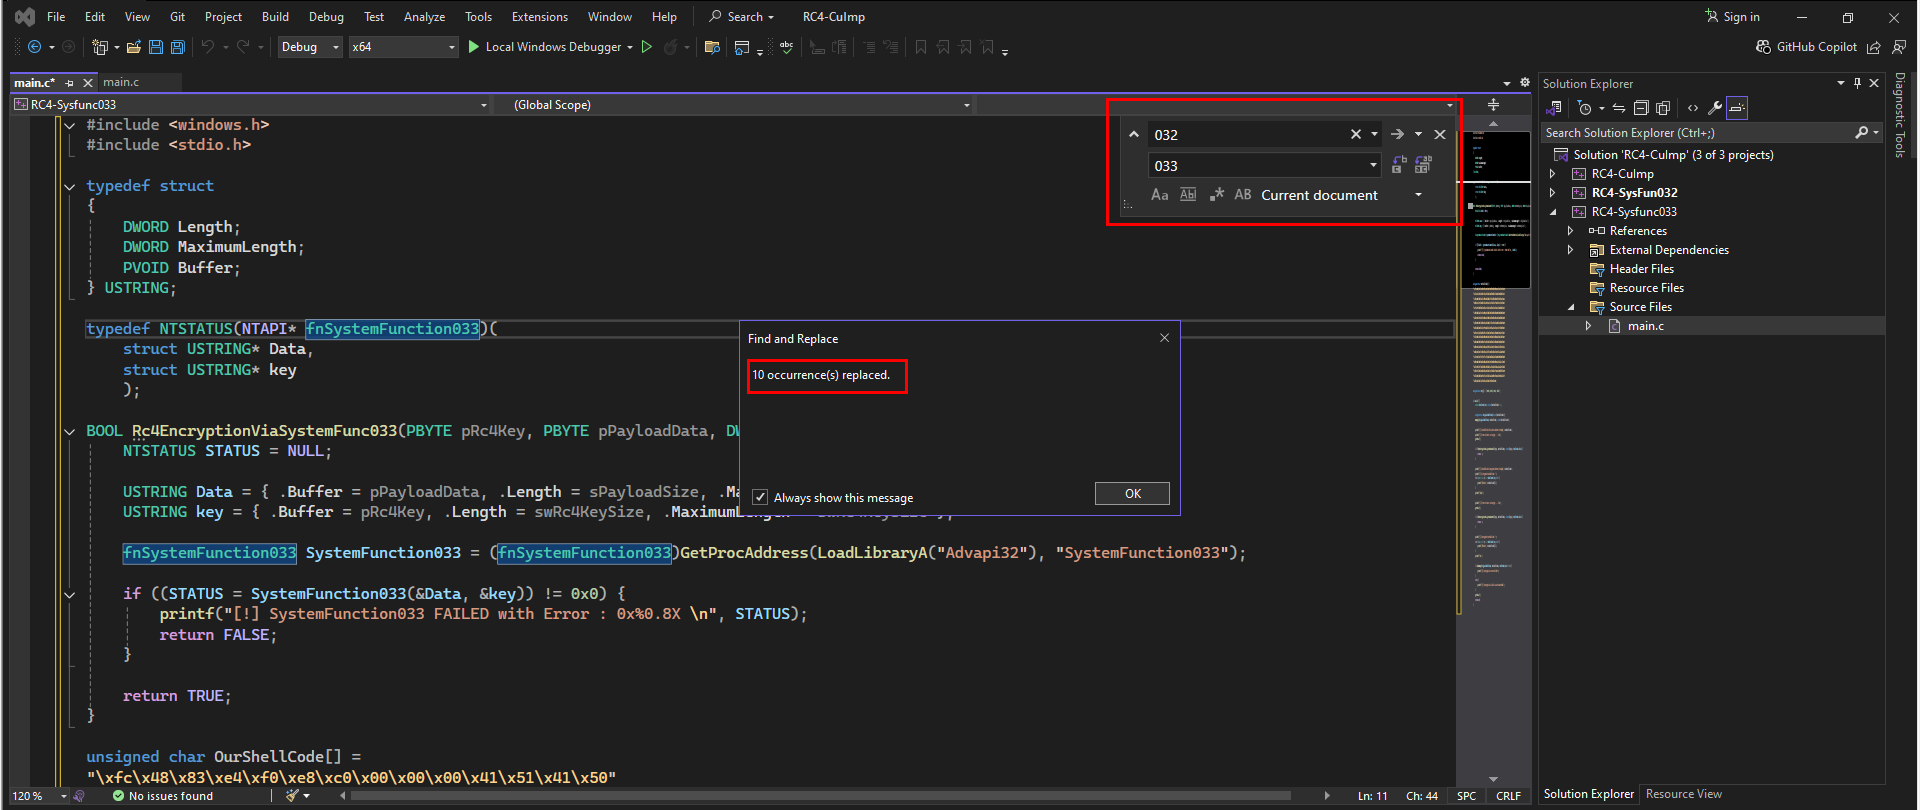Click Sync with Active Document icon

click(x=1618, y=108)
